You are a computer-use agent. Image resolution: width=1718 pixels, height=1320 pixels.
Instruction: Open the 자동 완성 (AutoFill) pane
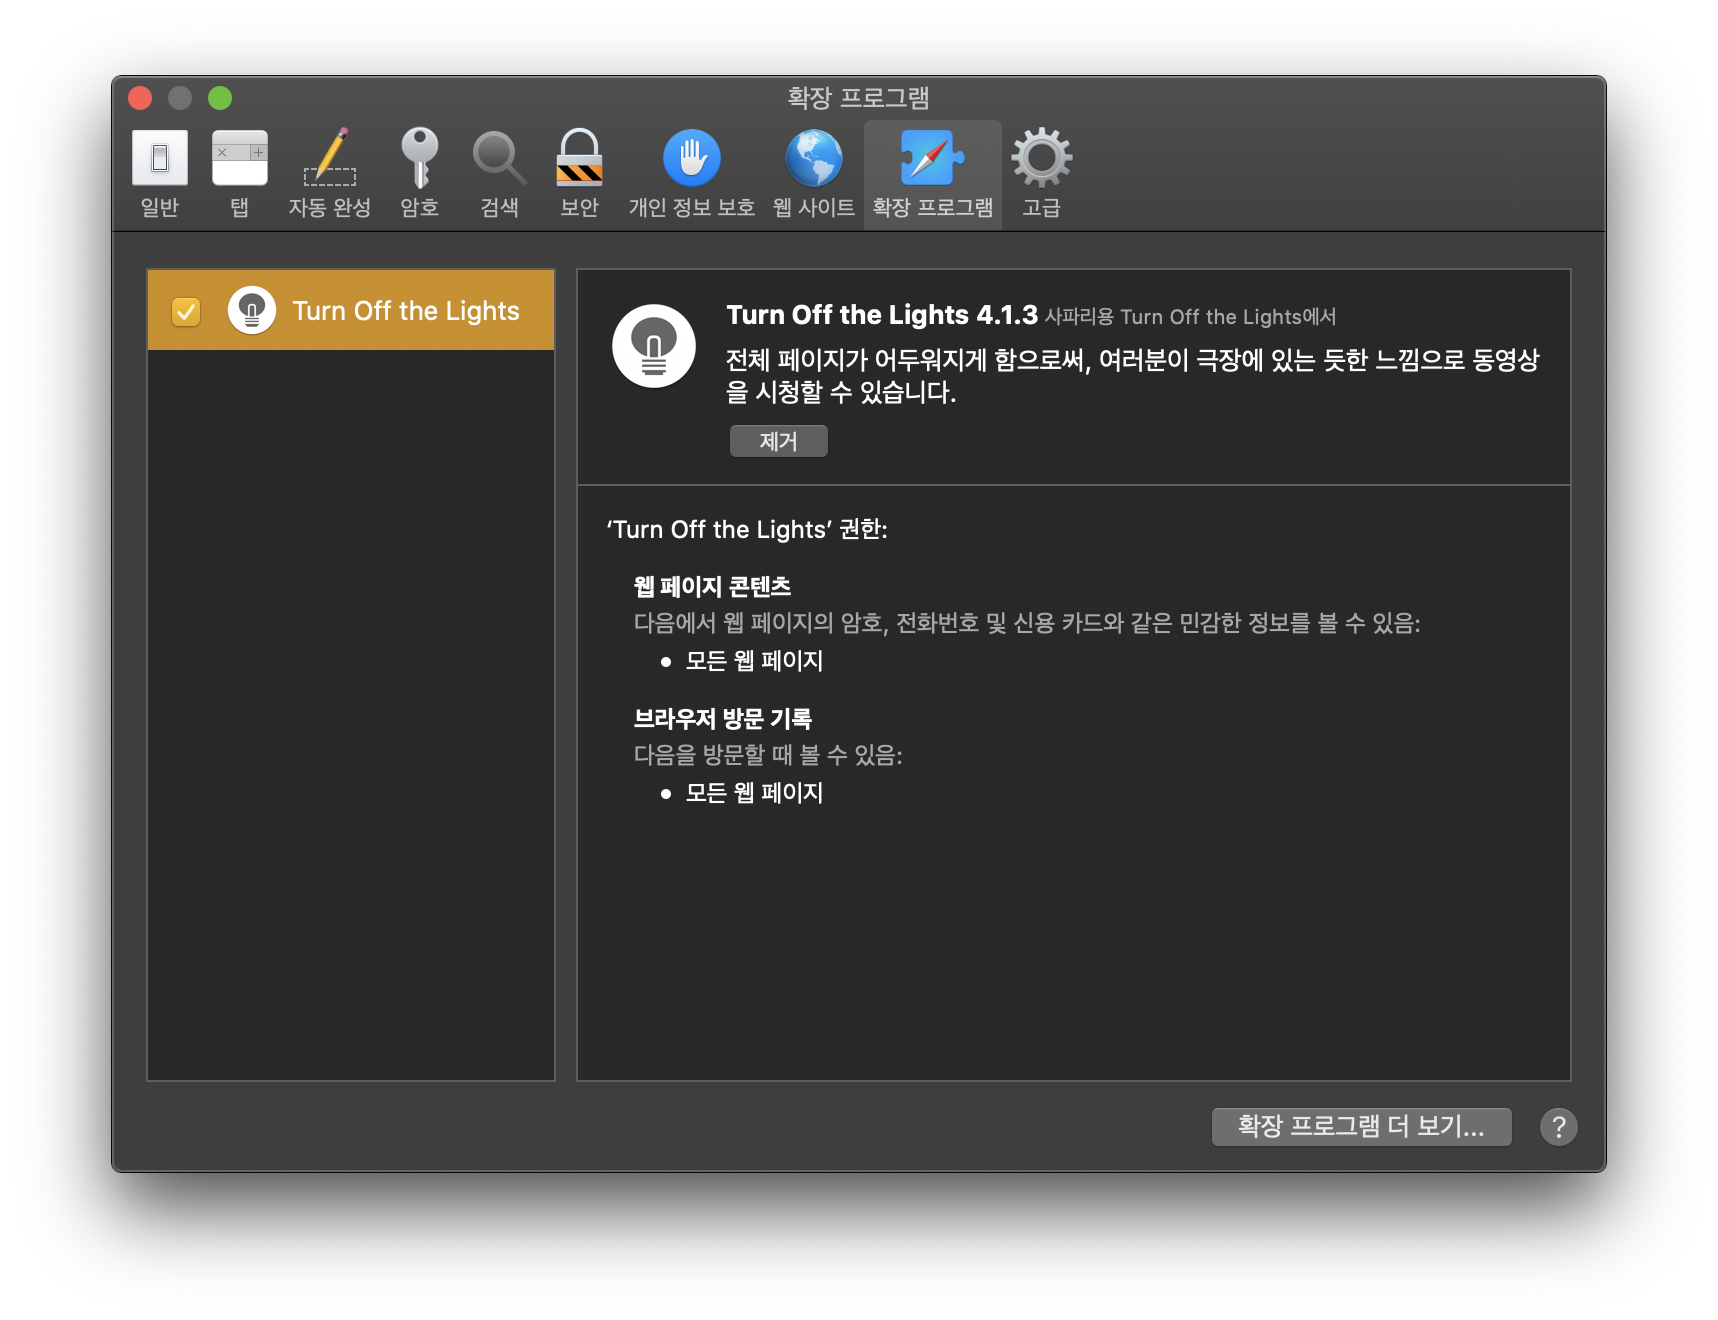point(330,174)
